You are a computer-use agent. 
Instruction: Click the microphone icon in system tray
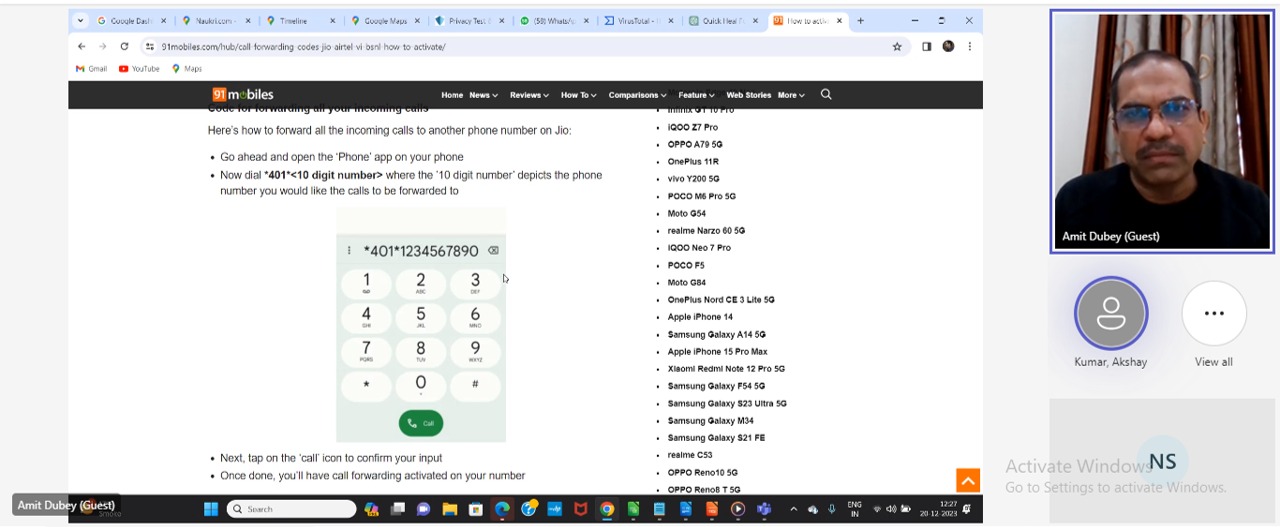(831, 509)
